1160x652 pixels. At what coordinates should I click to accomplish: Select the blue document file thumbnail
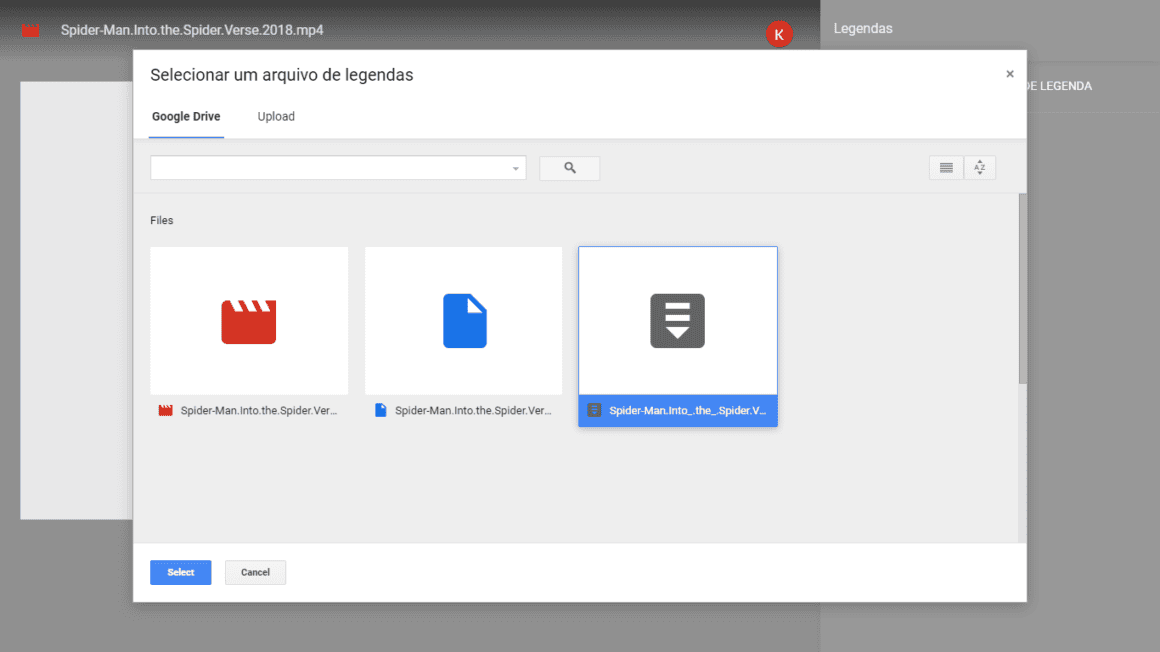click(464, 320)
